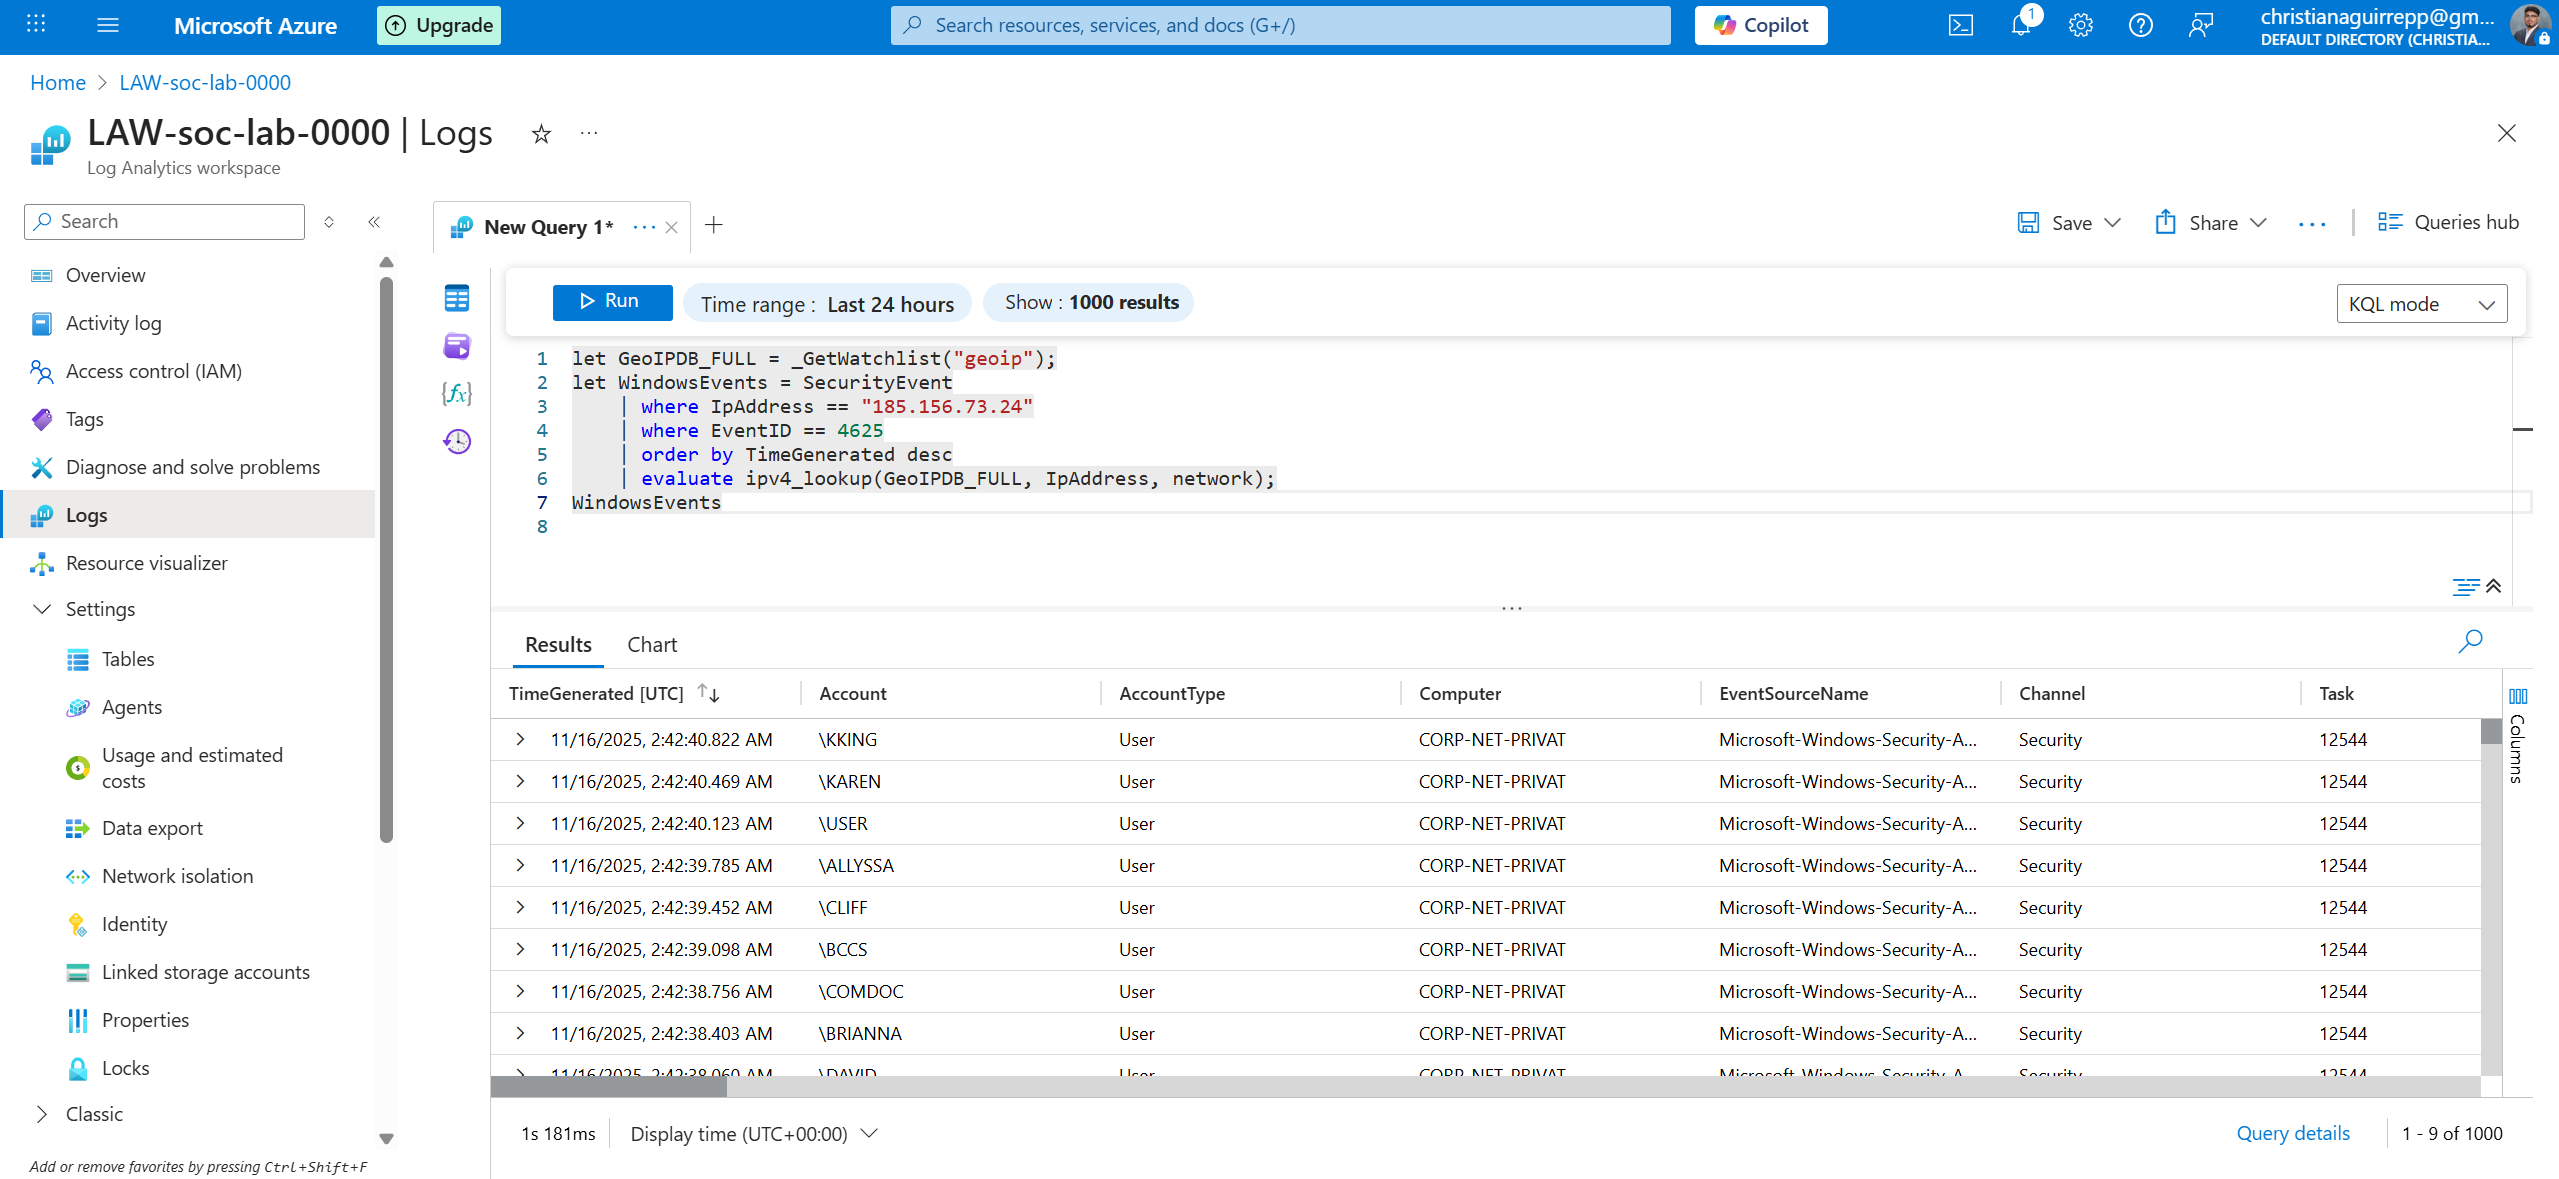Open the notifications bell
The width and height of the screenshot is (2559, 1179).
[x=2021, y=25]
